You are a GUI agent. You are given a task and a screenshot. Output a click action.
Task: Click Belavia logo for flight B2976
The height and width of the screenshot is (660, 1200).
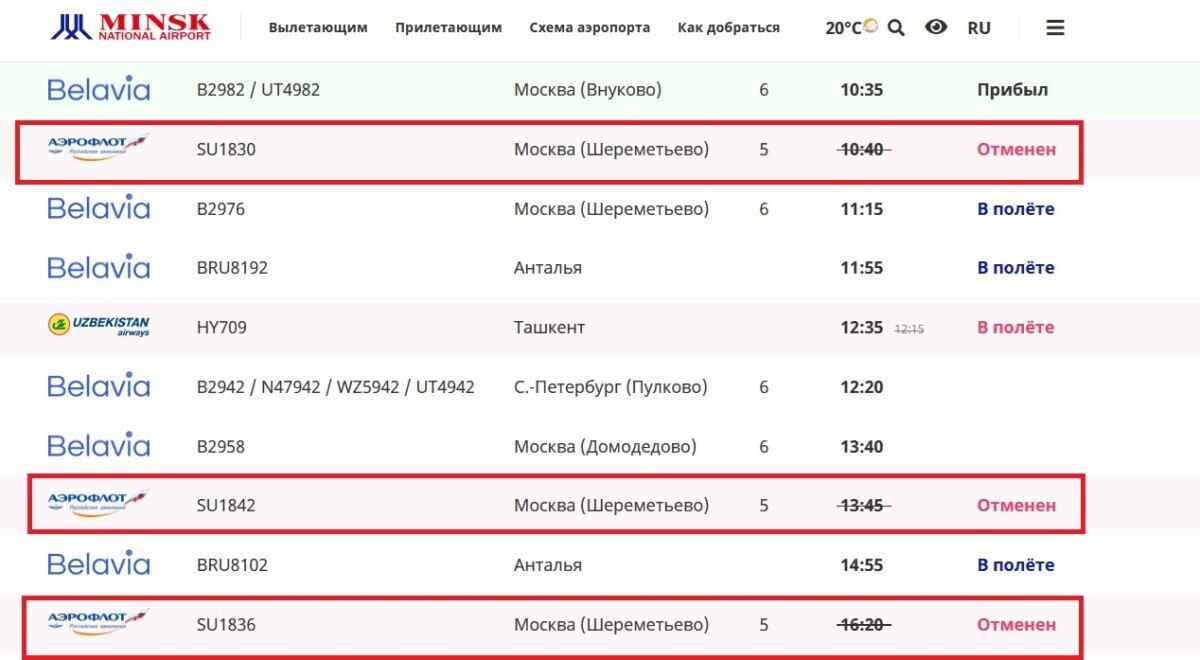pos(98,209)
